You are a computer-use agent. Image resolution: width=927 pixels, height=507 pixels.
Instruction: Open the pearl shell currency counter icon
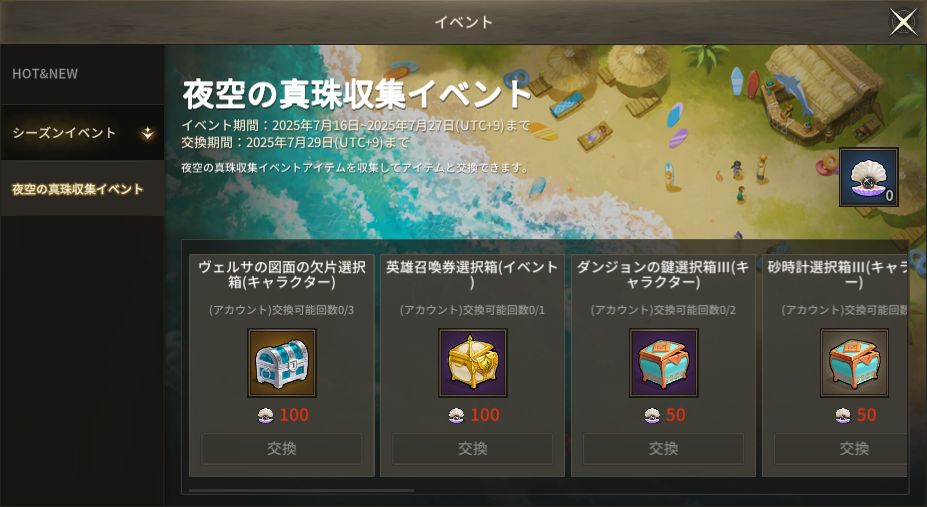click(x=868, y=177)
